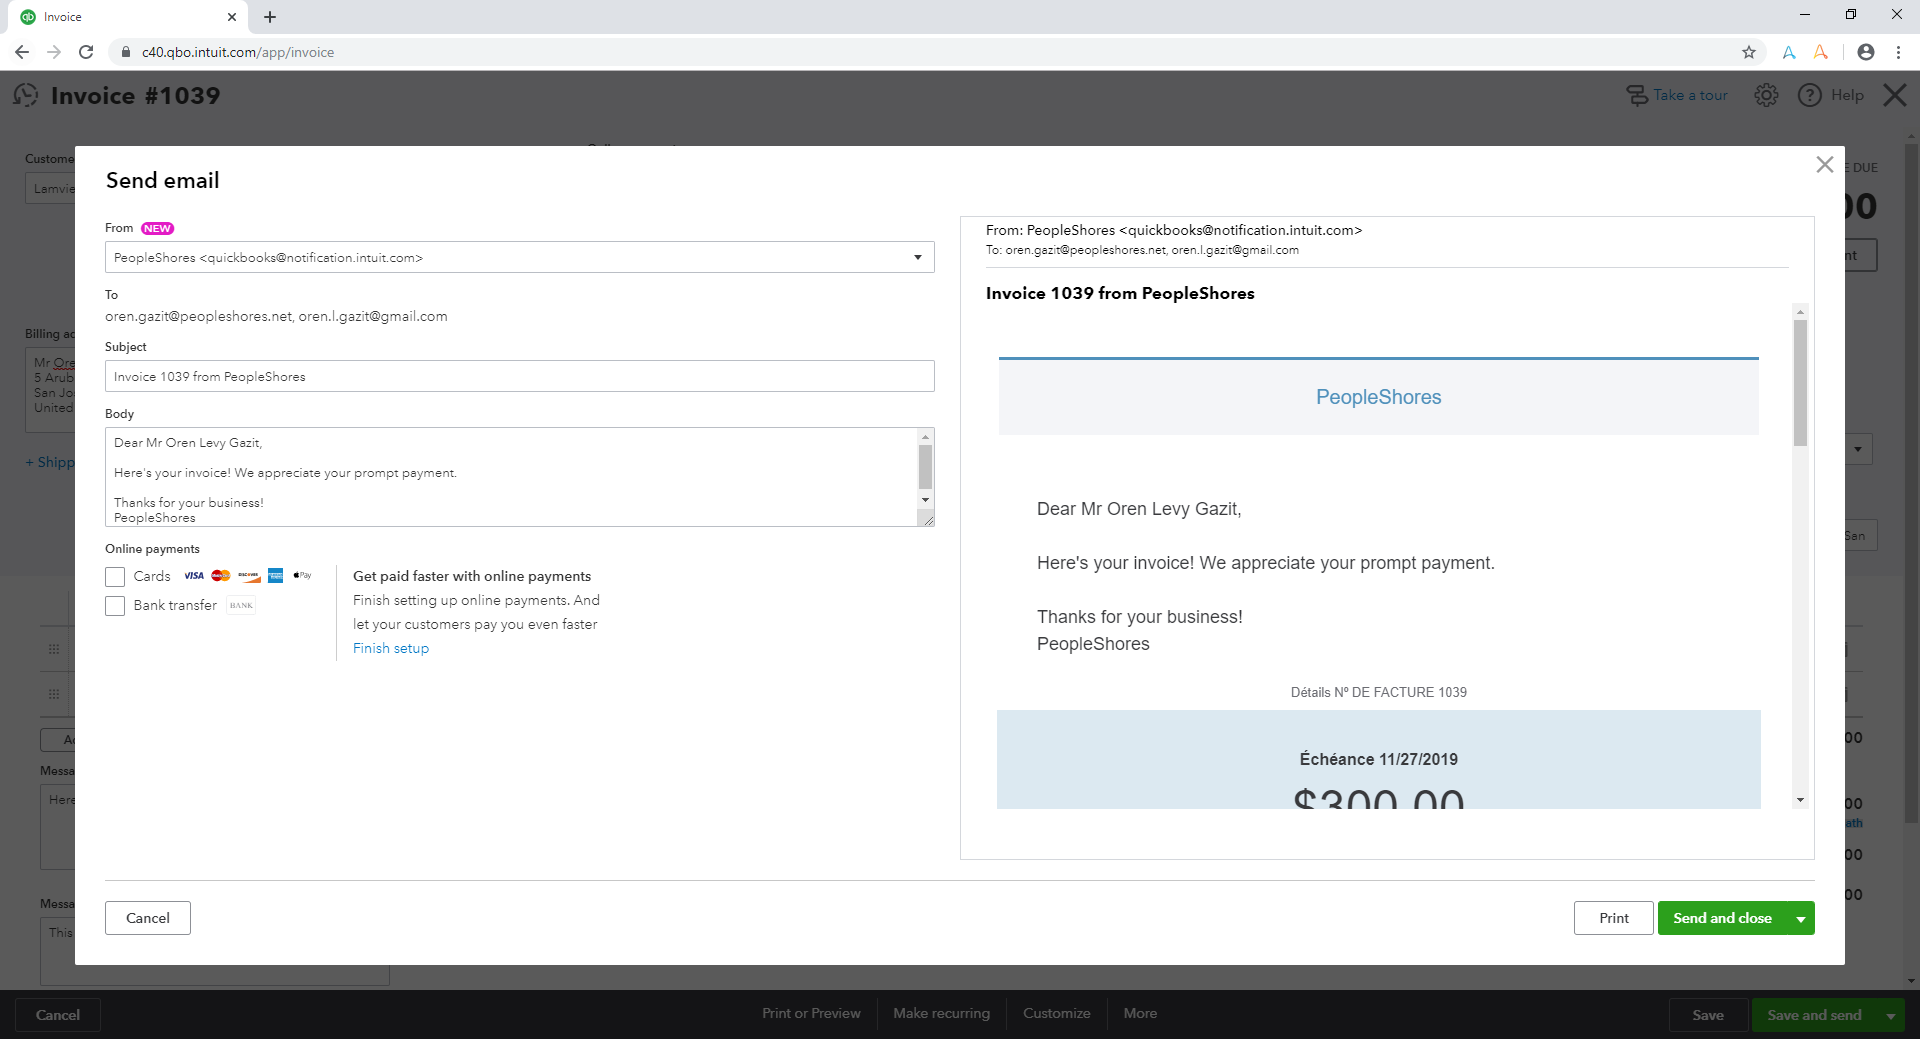Image resolution: width=1920 pixels, height=1039 pixels.
Task: Click scroll-down arrow of email preview
Action: point(1800,800)
